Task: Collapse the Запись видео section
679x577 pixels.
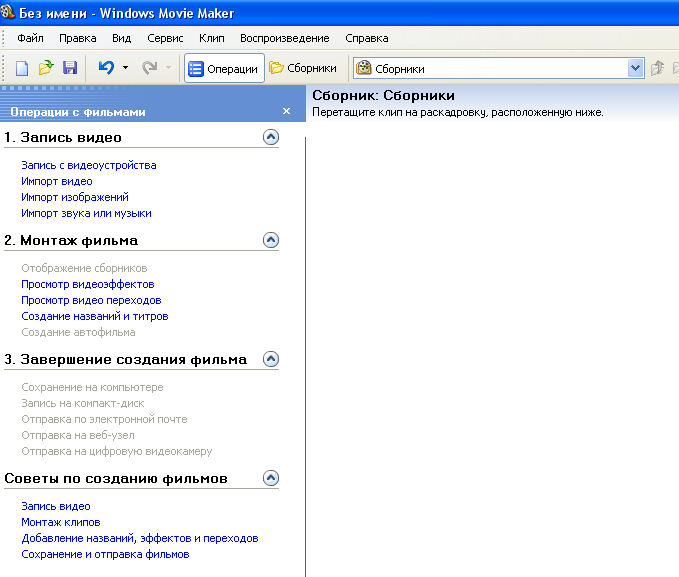Action: 271,137
